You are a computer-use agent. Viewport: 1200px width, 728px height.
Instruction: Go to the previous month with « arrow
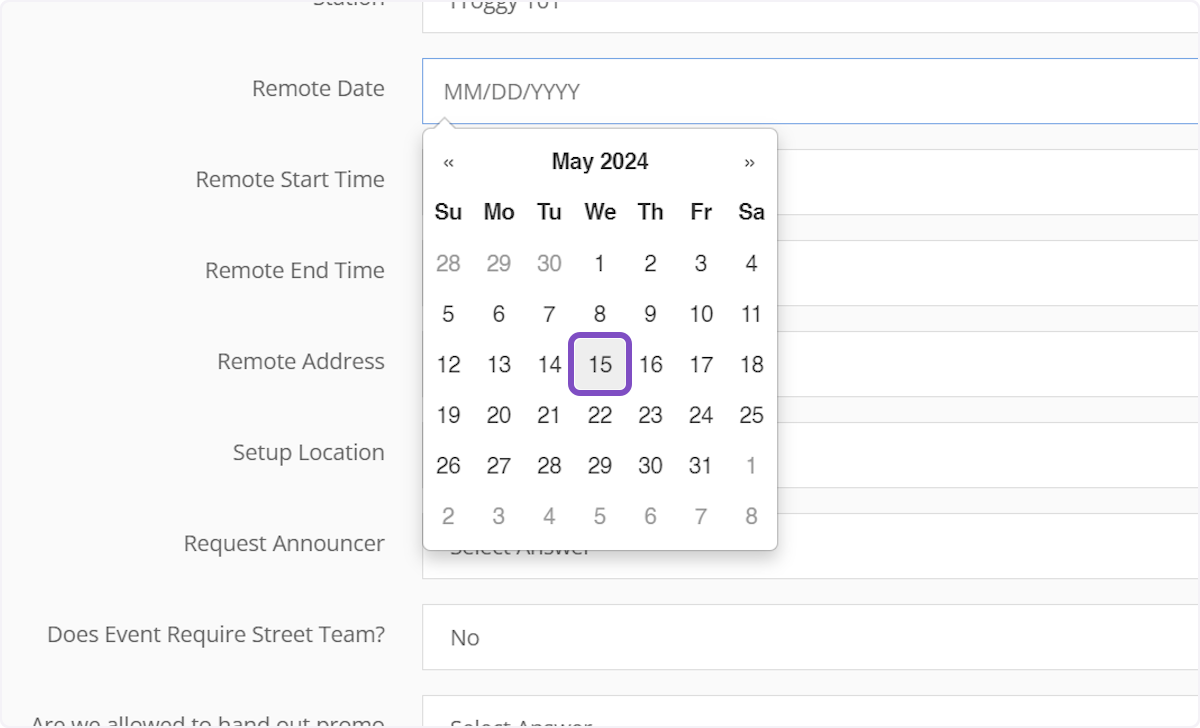[448, 161]
